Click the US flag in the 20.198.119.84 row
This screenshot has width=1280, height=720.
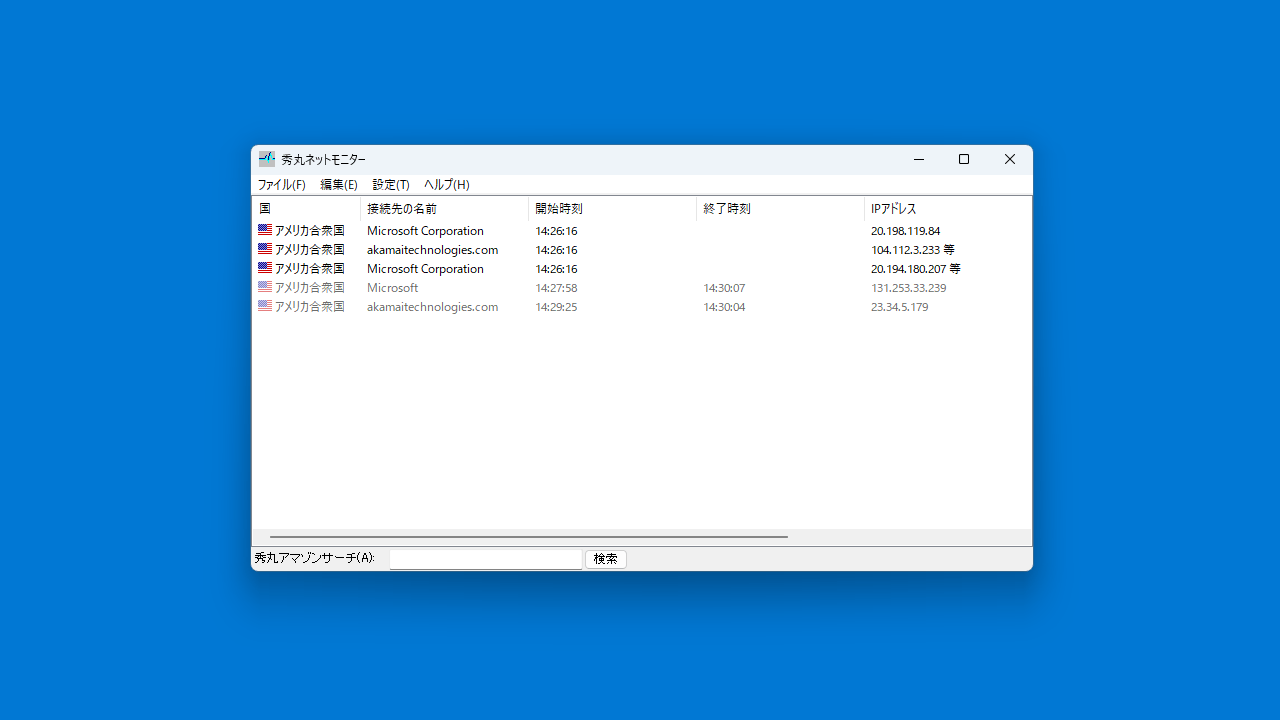[265, 230]
